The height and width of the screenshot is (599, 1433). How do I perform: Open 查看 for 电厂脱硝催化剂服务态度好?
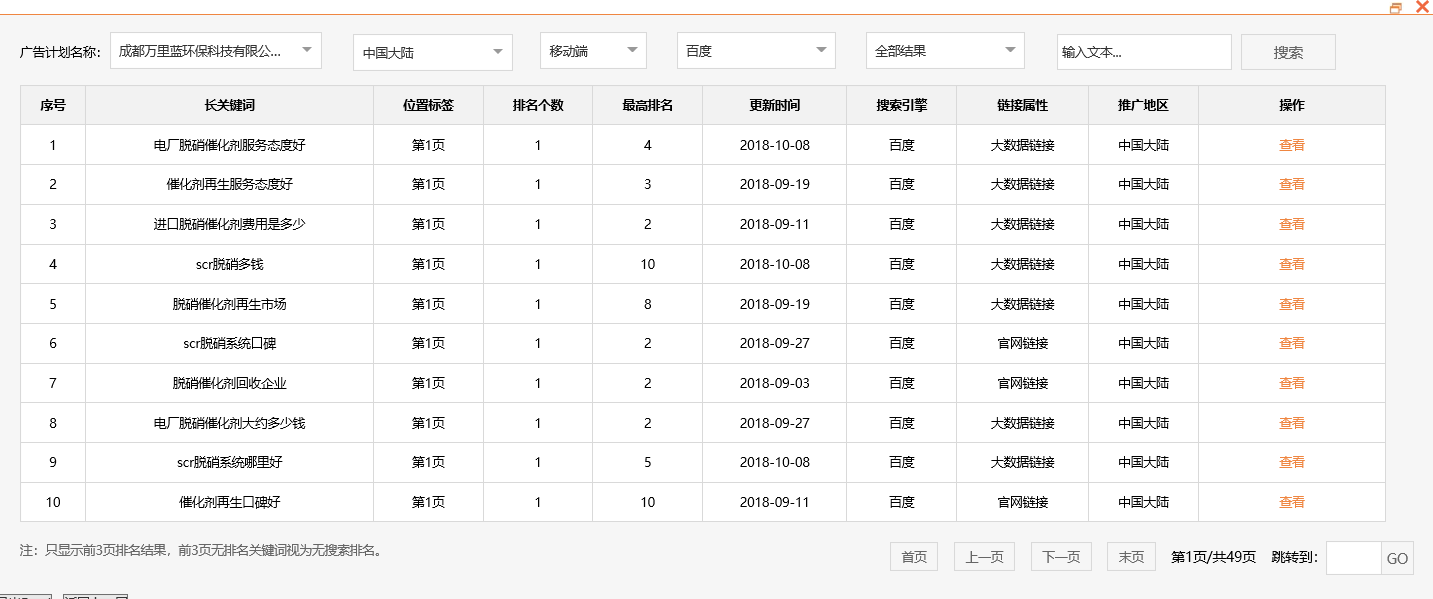point(1291,144)
